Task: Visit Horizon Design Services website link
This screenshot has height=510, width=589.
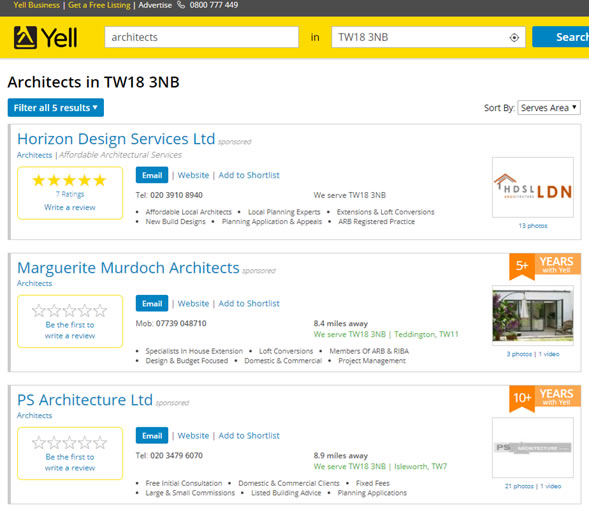Action: [193, 175]
